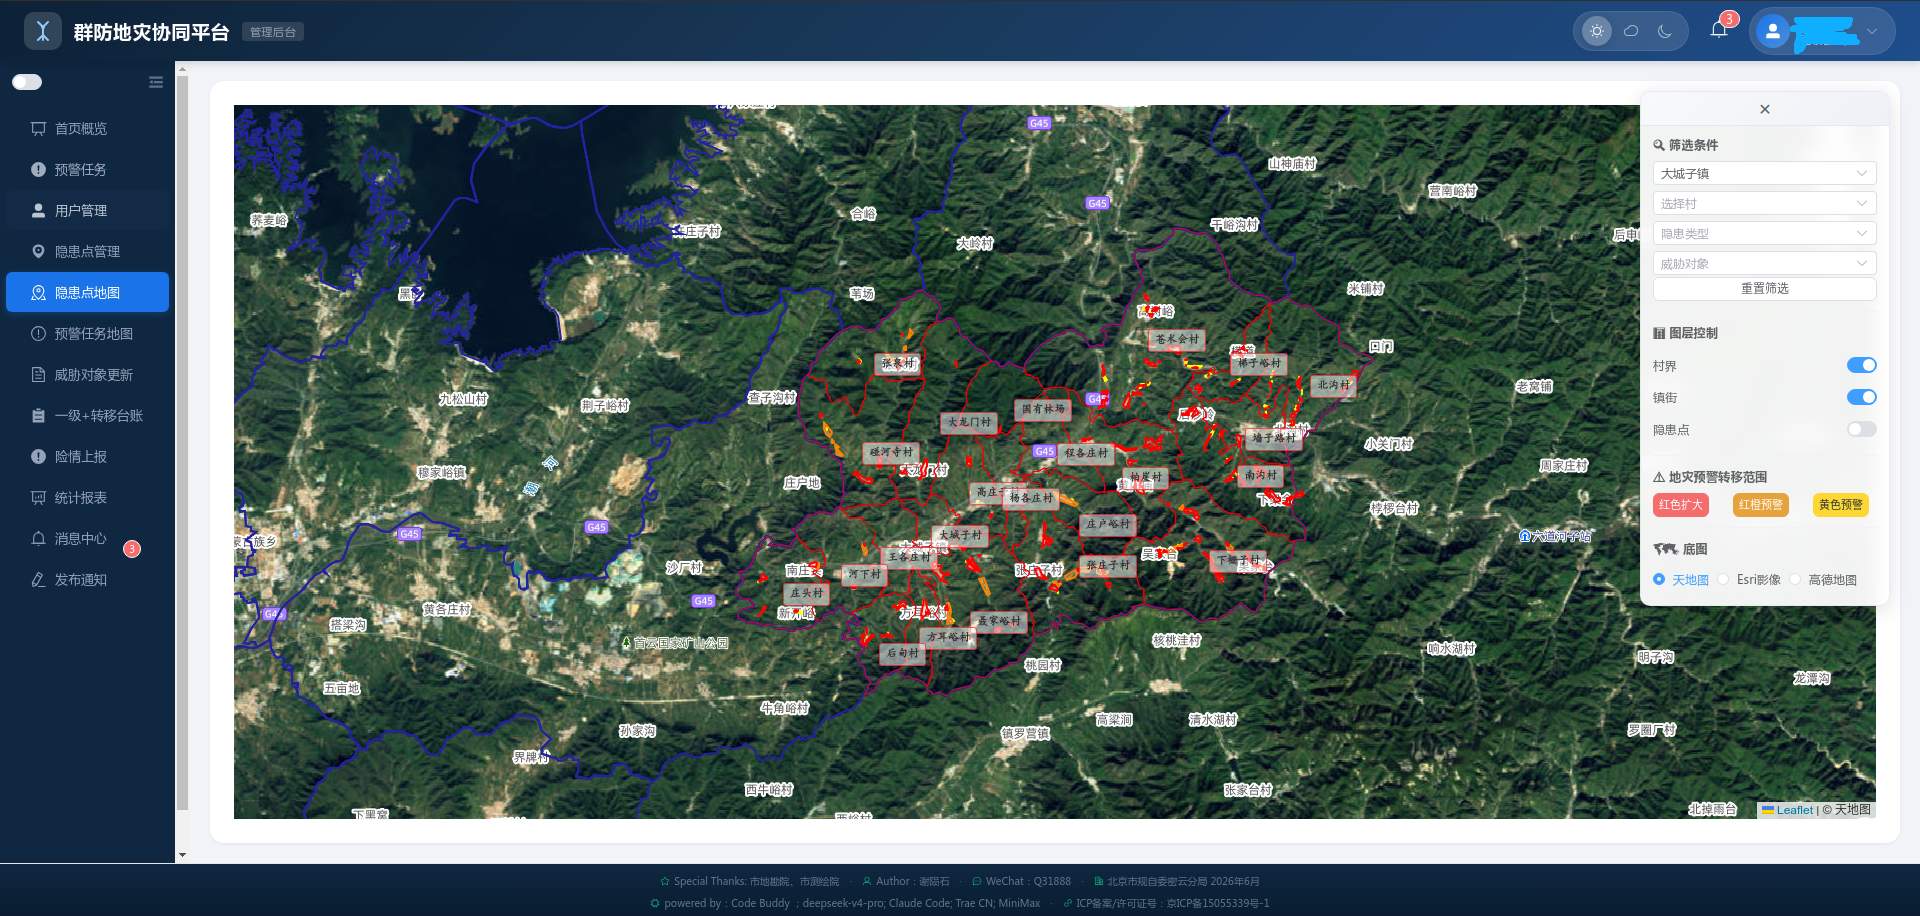Expand the 隐患类型 dropdown
The height and width of the screenshot is (916, 1920).
pyautogui.click(x=1764, y=234)
